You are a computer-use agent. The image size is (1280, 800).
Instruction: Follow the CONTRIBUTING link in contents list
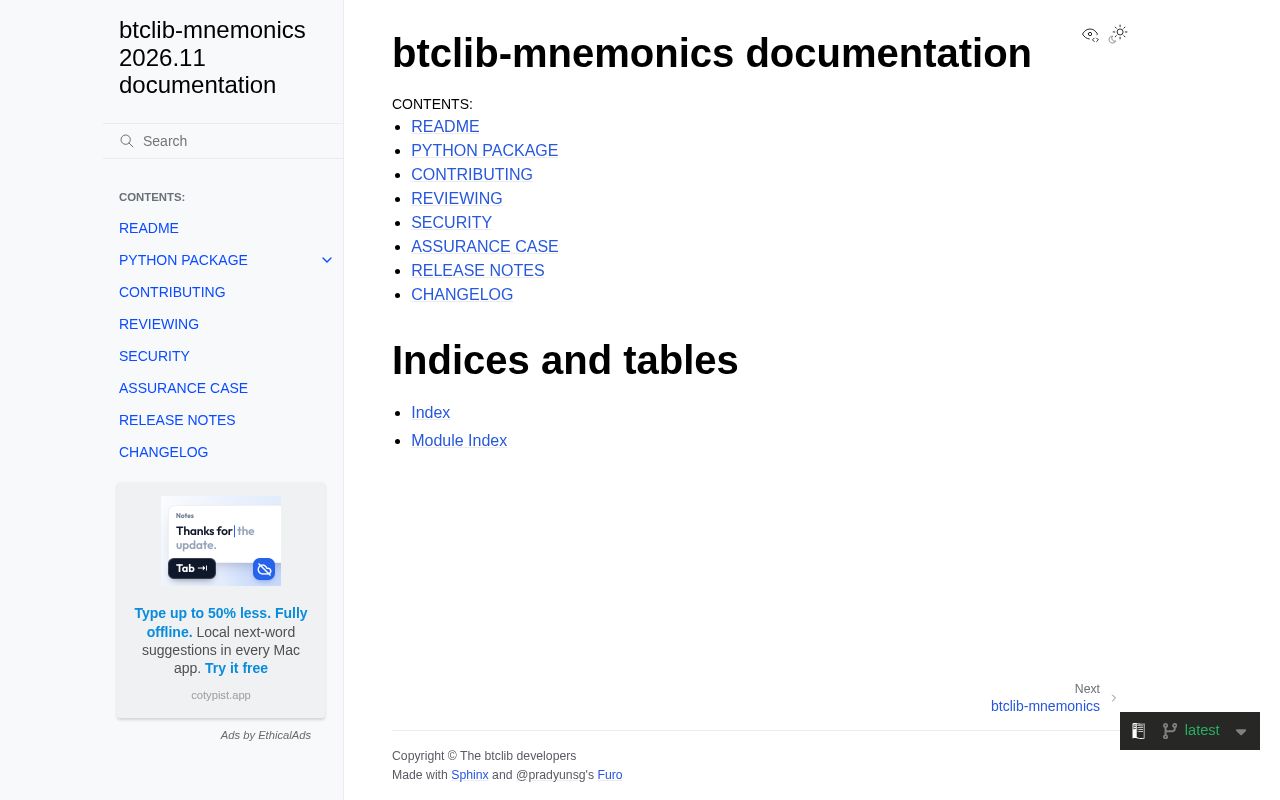[472, 175]
